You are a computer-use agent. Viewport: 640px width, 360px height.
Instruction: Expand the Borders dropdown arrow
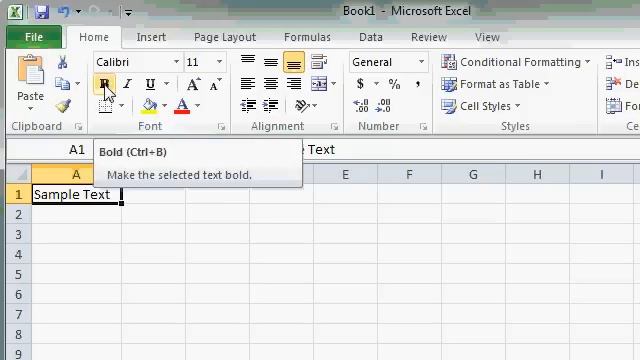[121, 106]
